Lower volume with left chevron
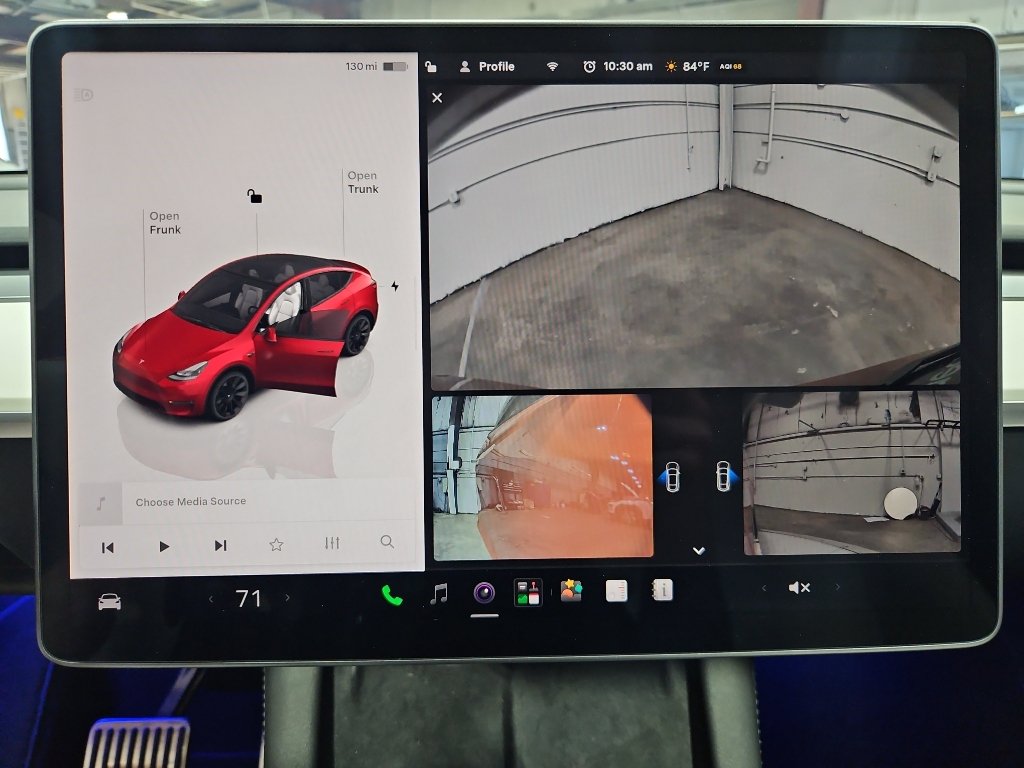 [764, 588]
